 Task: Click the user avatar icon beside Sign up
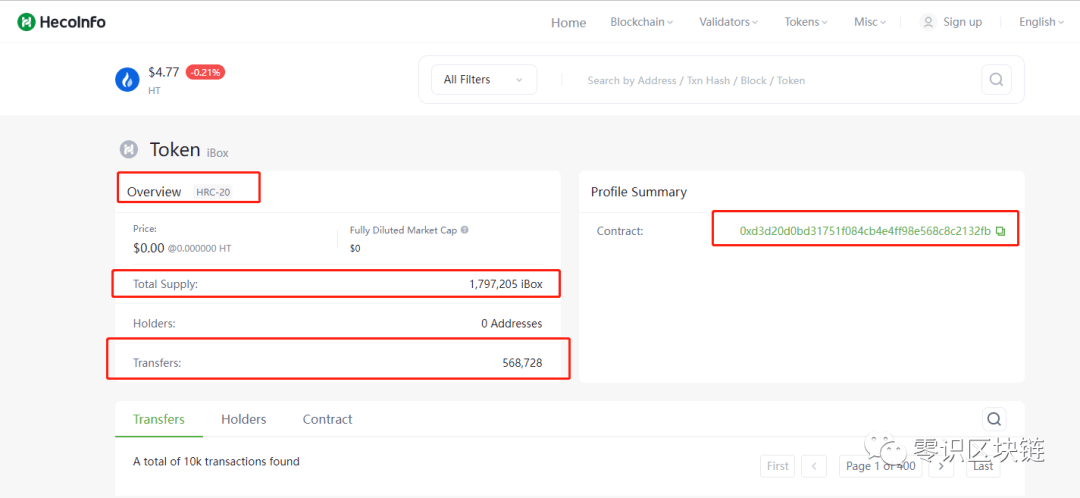(928, 22)
